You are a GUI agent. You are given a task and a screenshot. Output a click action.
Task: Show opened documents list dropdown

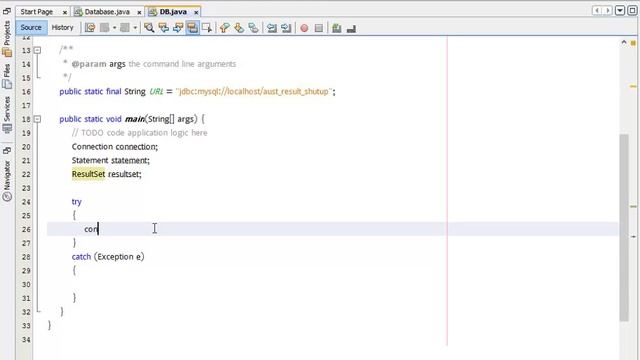click(620, 10)
